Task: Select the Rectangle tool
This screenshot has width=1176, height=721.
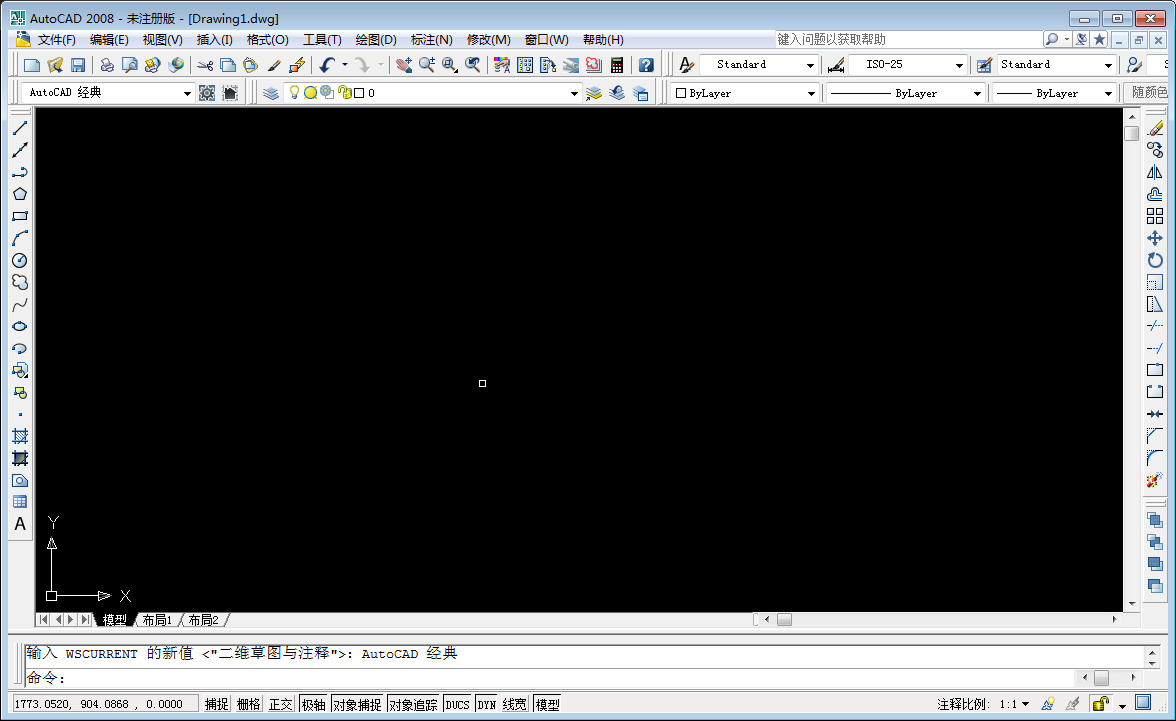Action: 20,216
